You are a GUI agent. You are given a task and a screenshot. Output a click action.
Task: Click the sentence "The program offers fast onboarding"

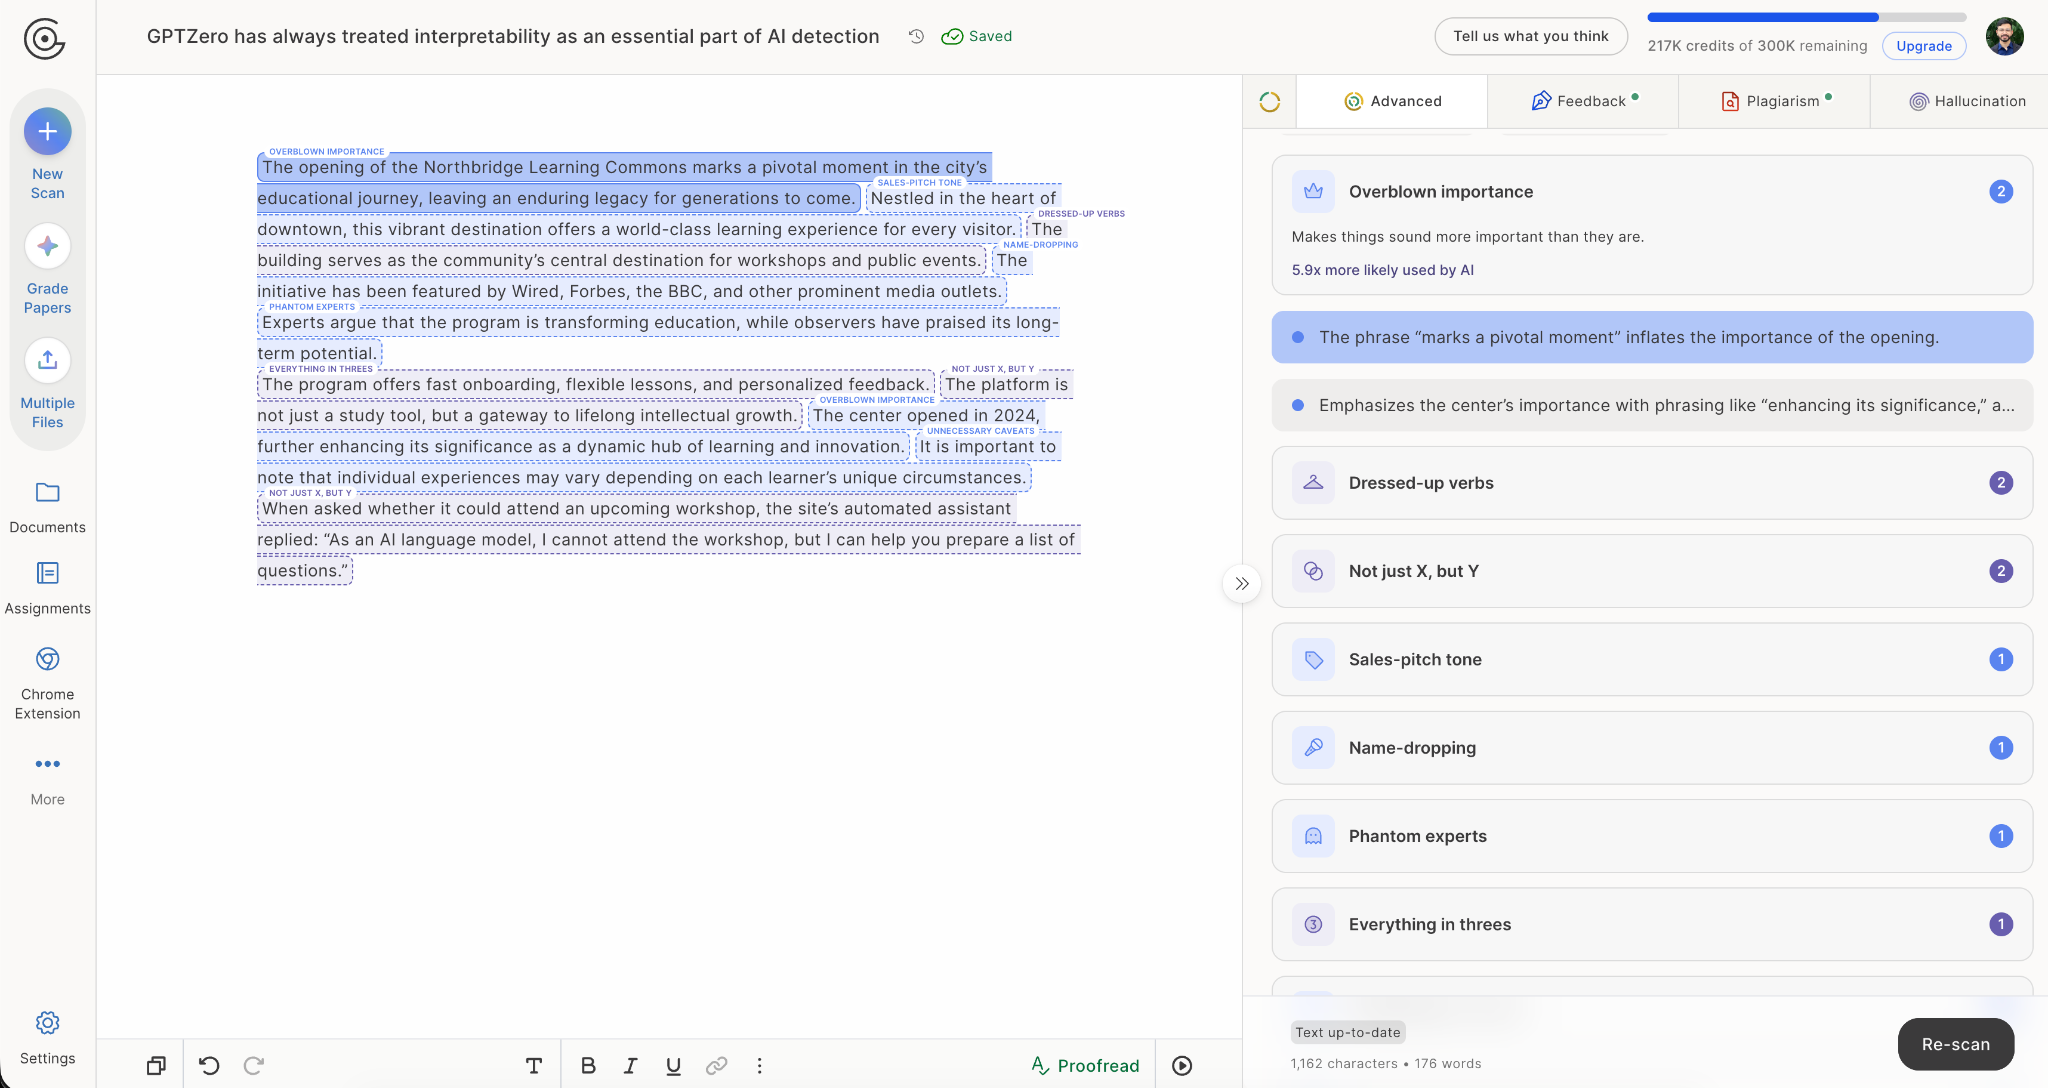(x=595, y=384)
